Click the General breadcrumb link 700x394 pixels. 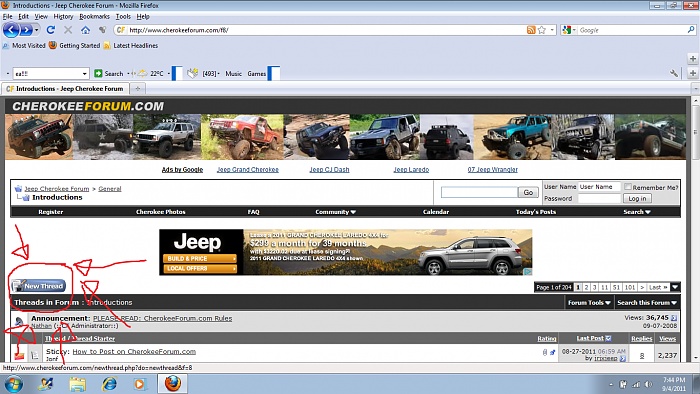110,189
